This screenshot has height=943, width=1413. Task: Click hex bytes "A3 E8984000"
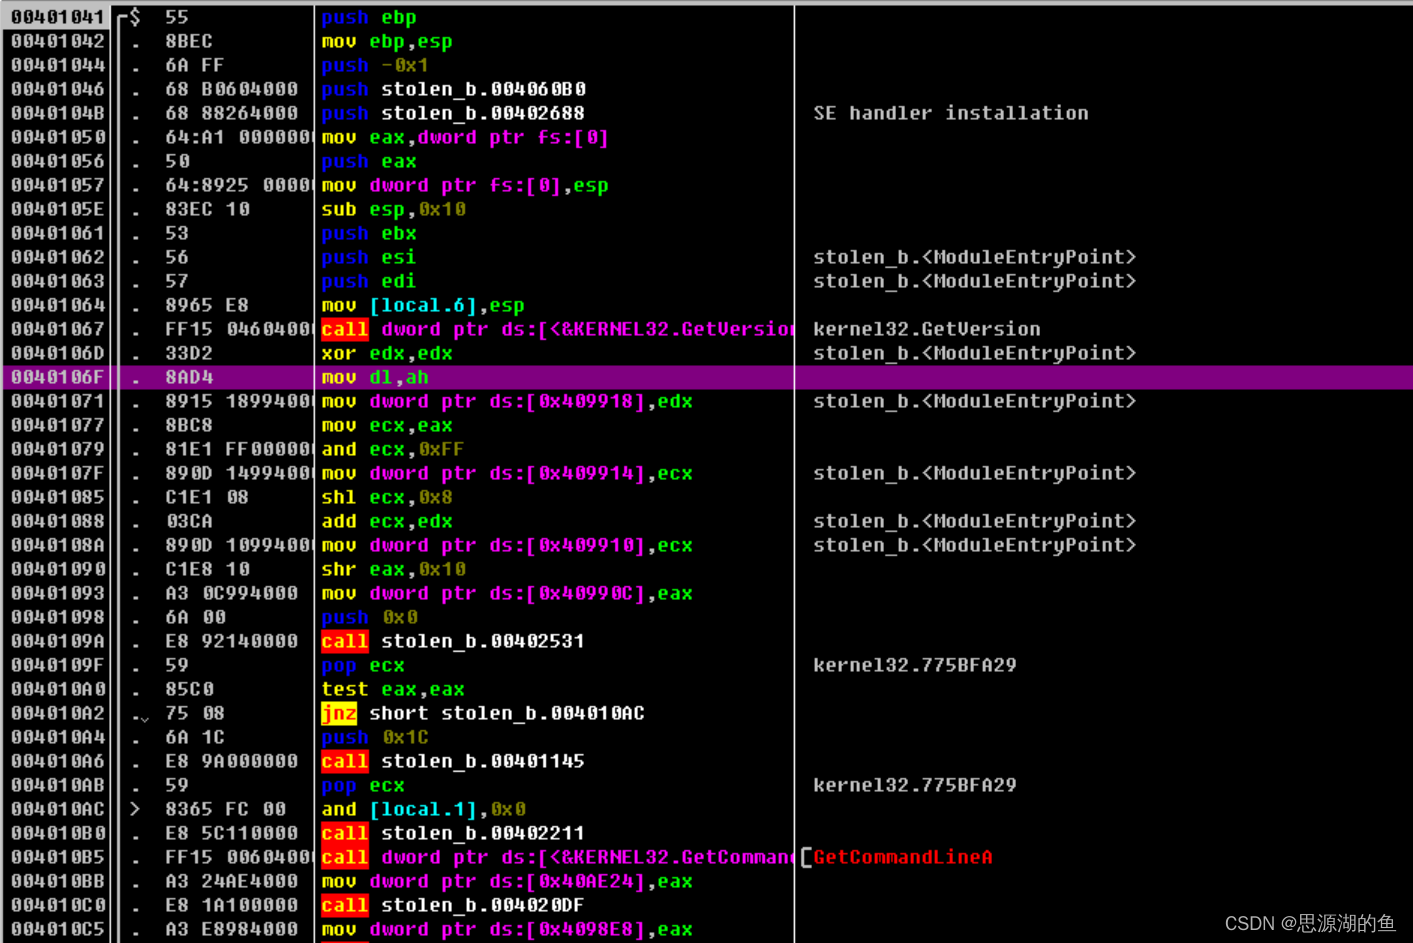tap(232, 929)
